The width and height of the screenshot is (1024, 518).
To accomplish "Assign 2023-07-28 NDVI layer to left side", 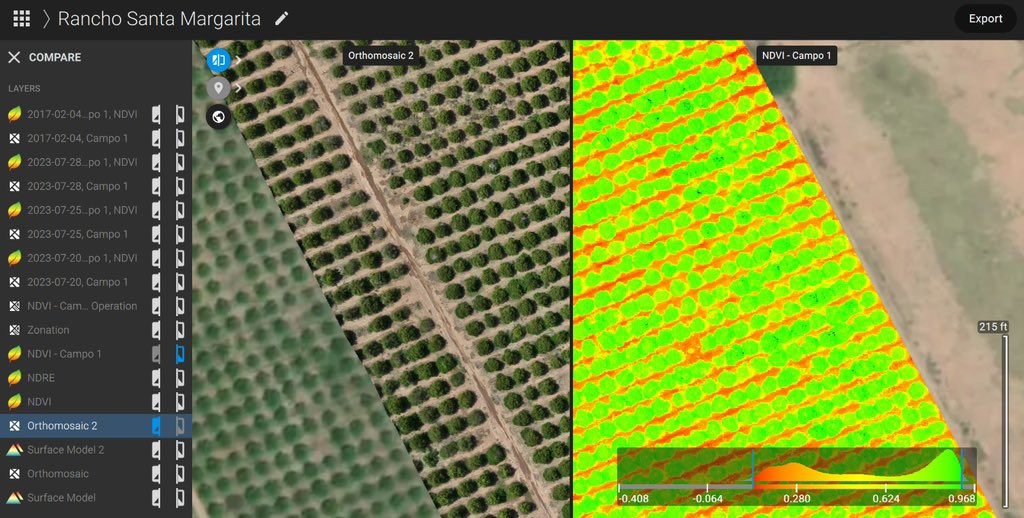I will pos(156,162).
